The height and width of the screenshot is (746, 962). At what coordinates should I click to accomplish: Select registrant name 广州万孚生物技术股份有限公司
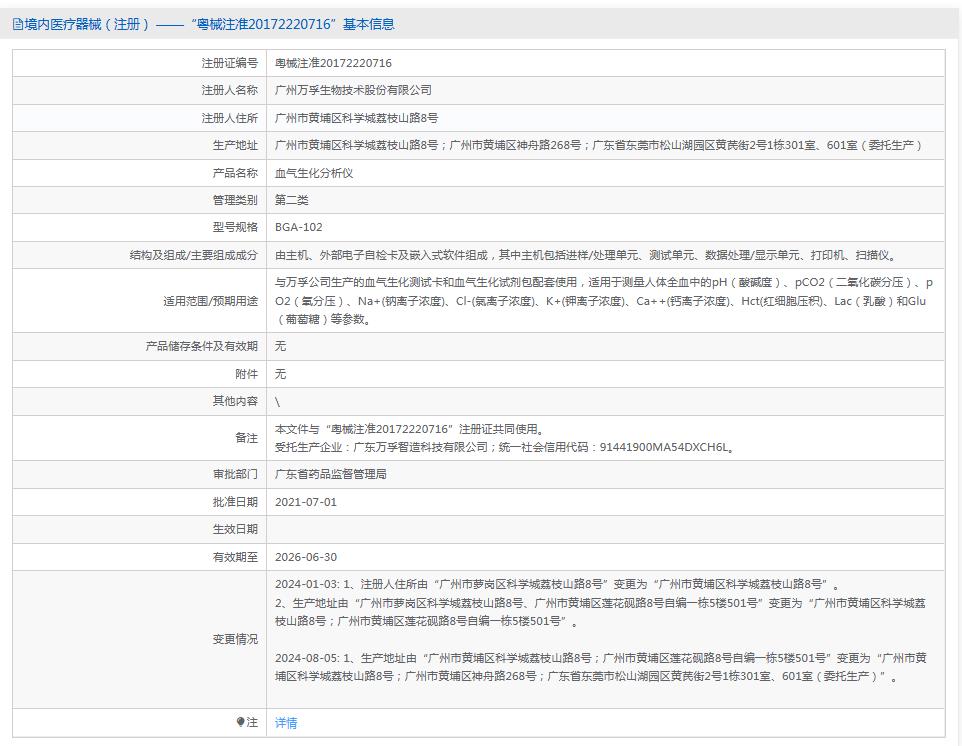(353, 90)
